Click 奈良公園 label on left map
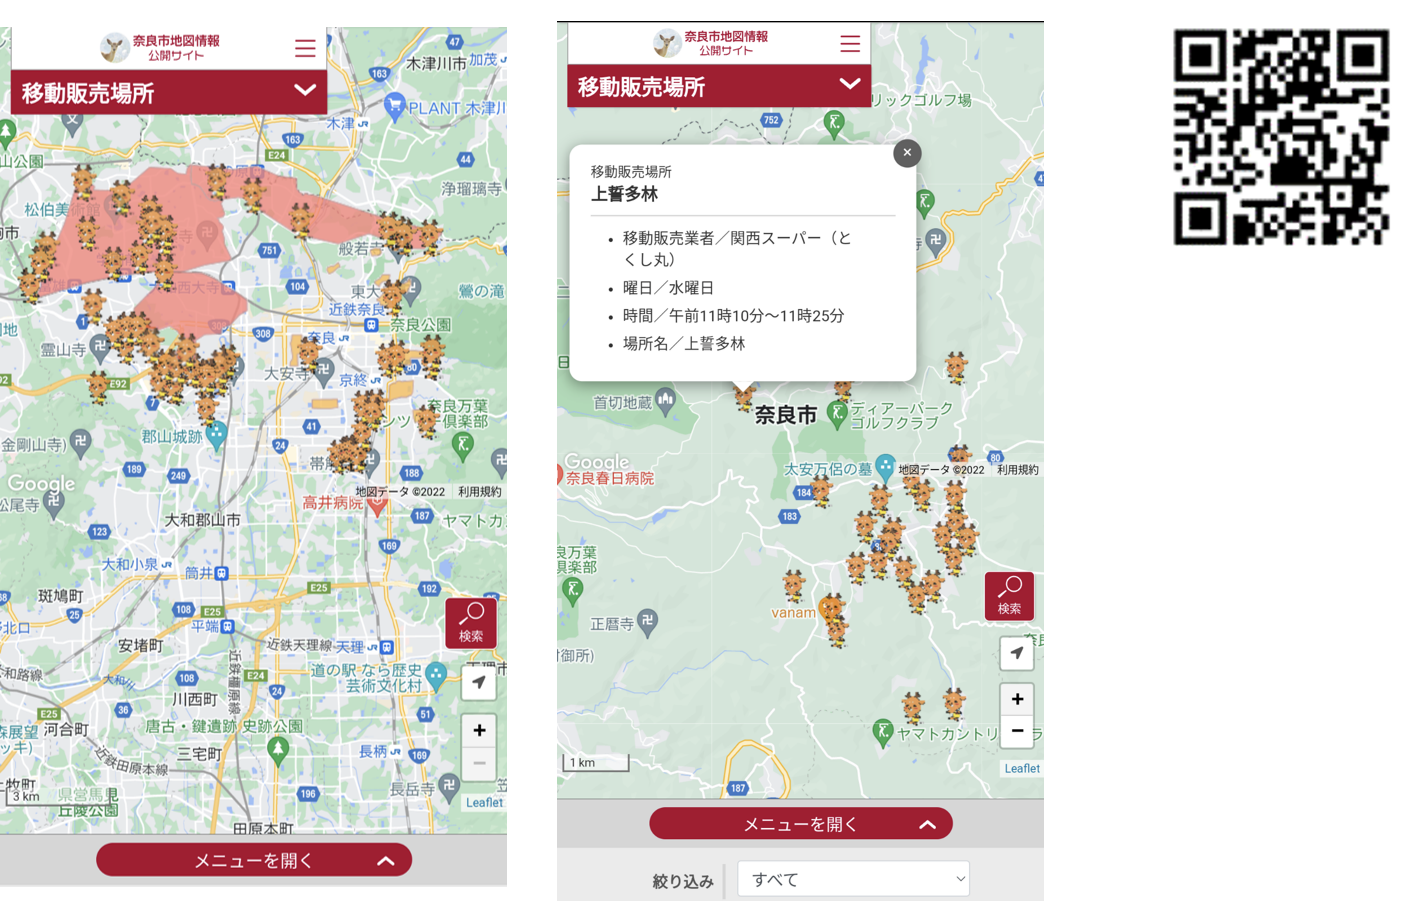Image resolution: width=1427 pixels, height=901 pixels. (421, 325)
